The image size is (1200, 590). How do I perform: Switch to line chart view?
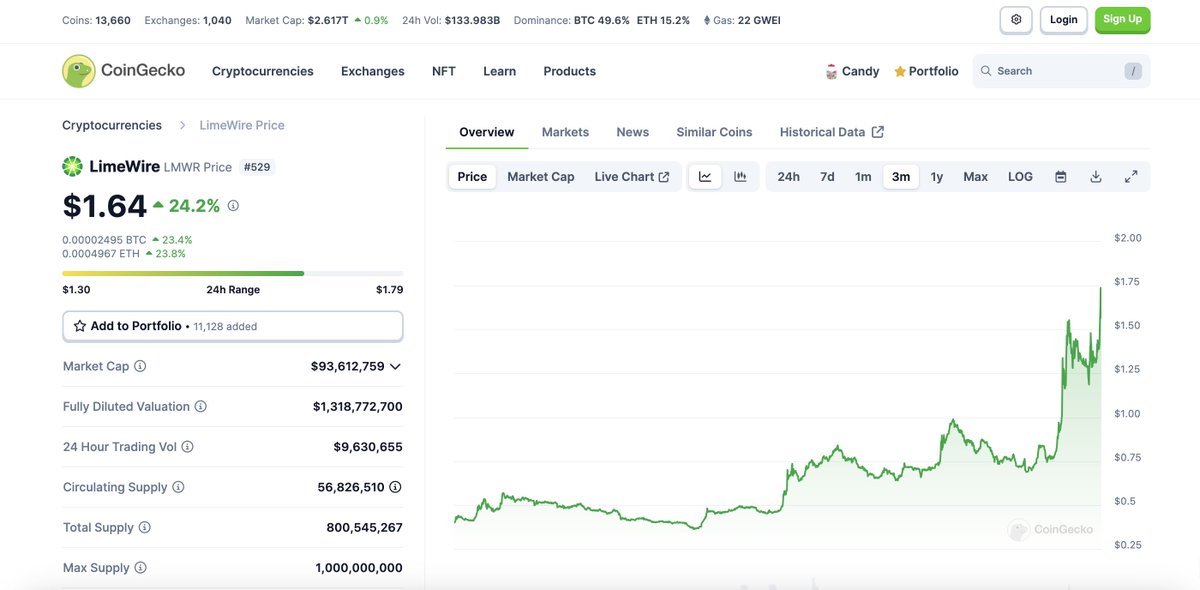click(x=705, y=177)
